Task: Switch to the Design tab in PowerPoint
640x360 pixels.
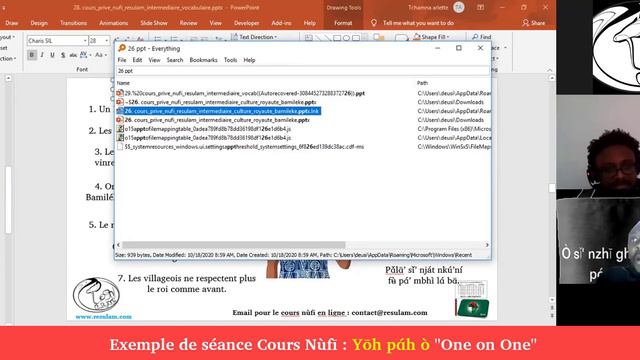Action: 39,23
